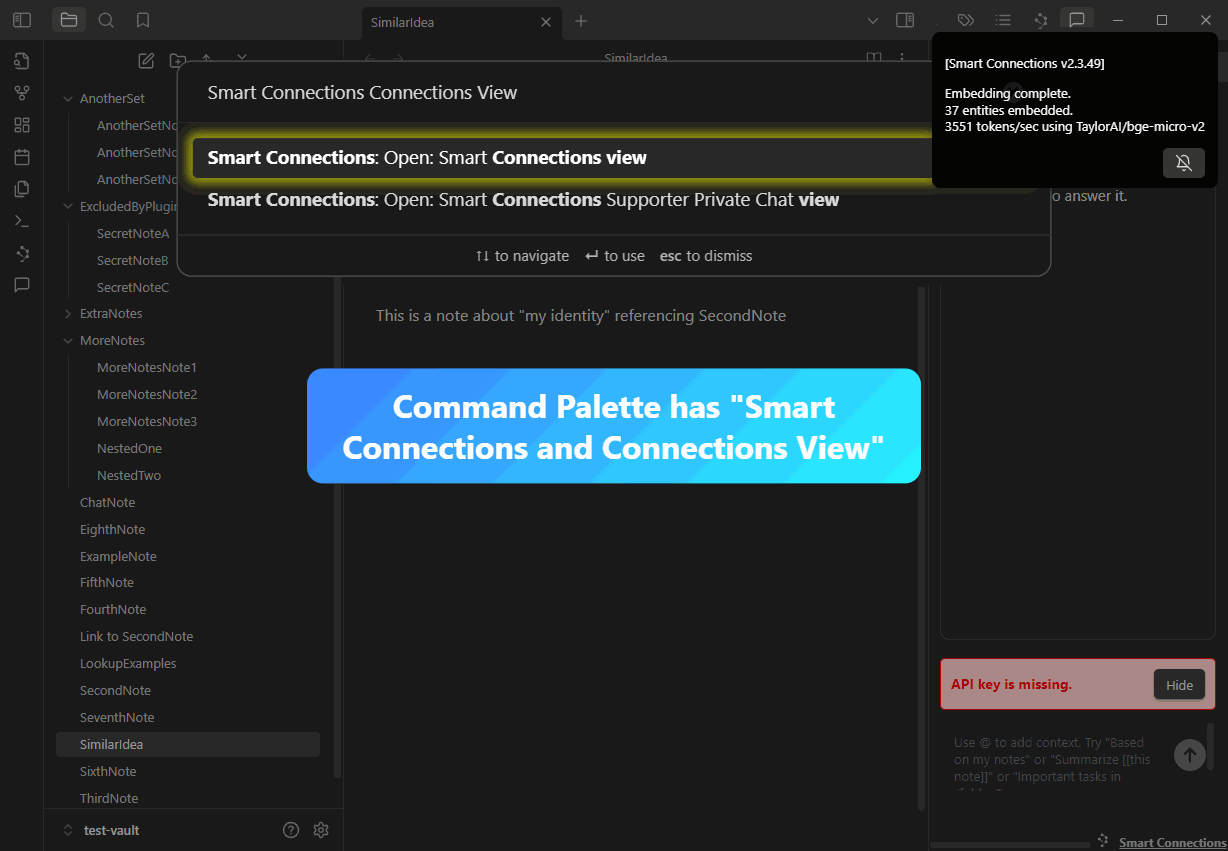Open the NestedOne file

coord(129,449)
